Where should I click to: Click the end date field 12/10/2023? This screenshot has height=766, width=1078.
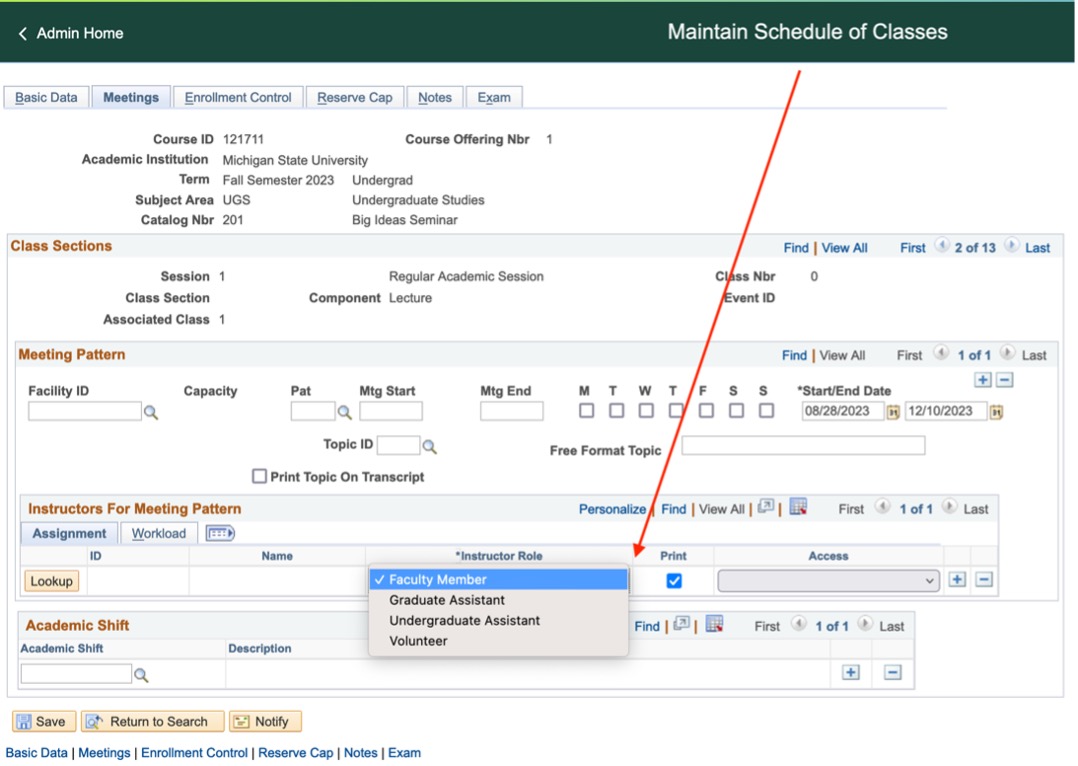click(946, 411)
